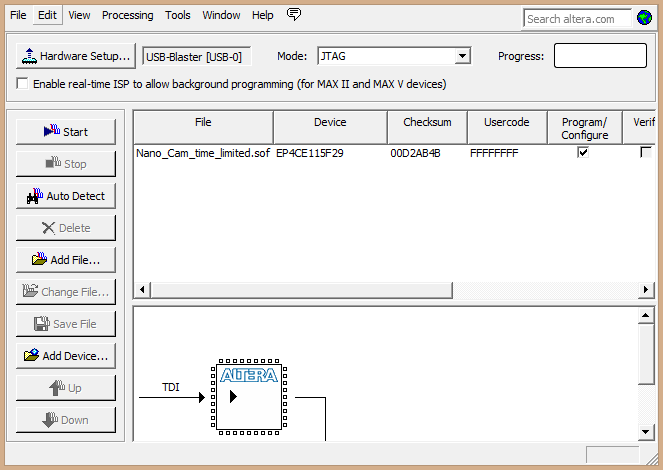Image resolution: width=663 pixels, height=470 pixels.
Task: Click the globe icon next to search
Action: [x=644, y=18]
